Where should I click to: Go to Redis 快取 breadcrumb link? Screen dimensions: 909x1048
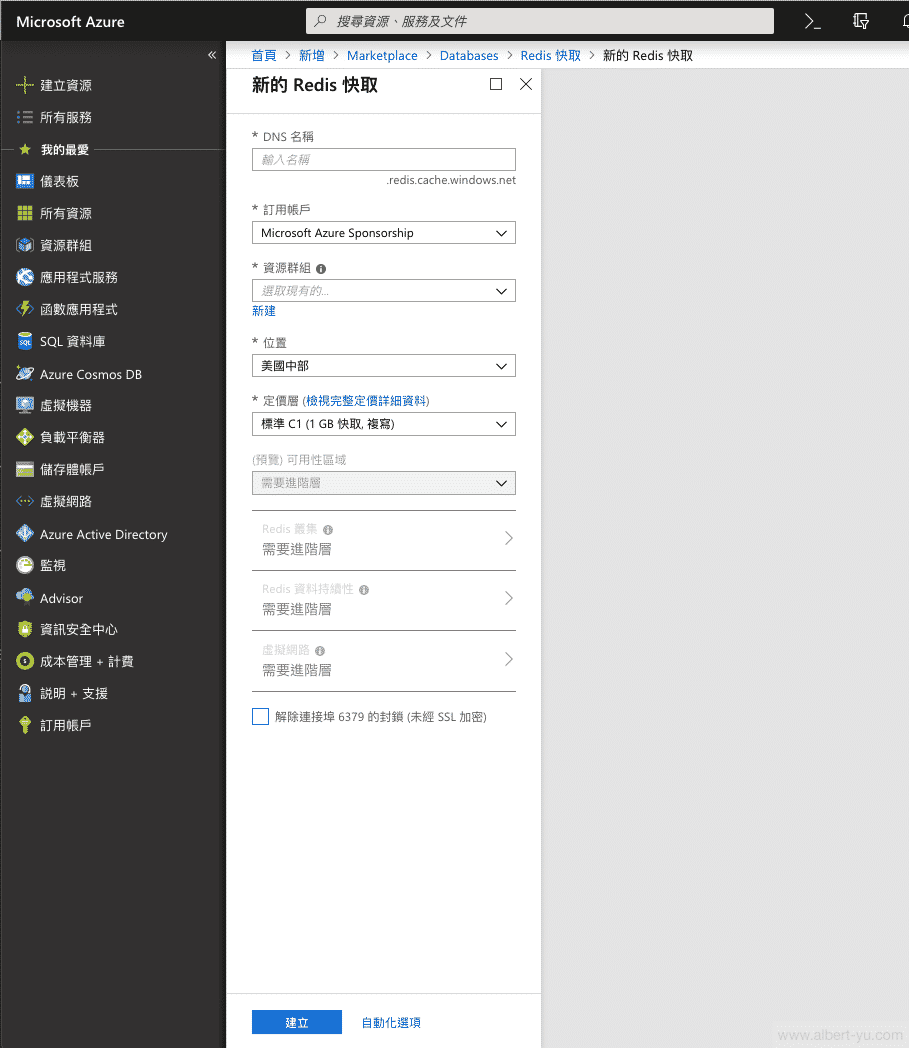[551, 55]
